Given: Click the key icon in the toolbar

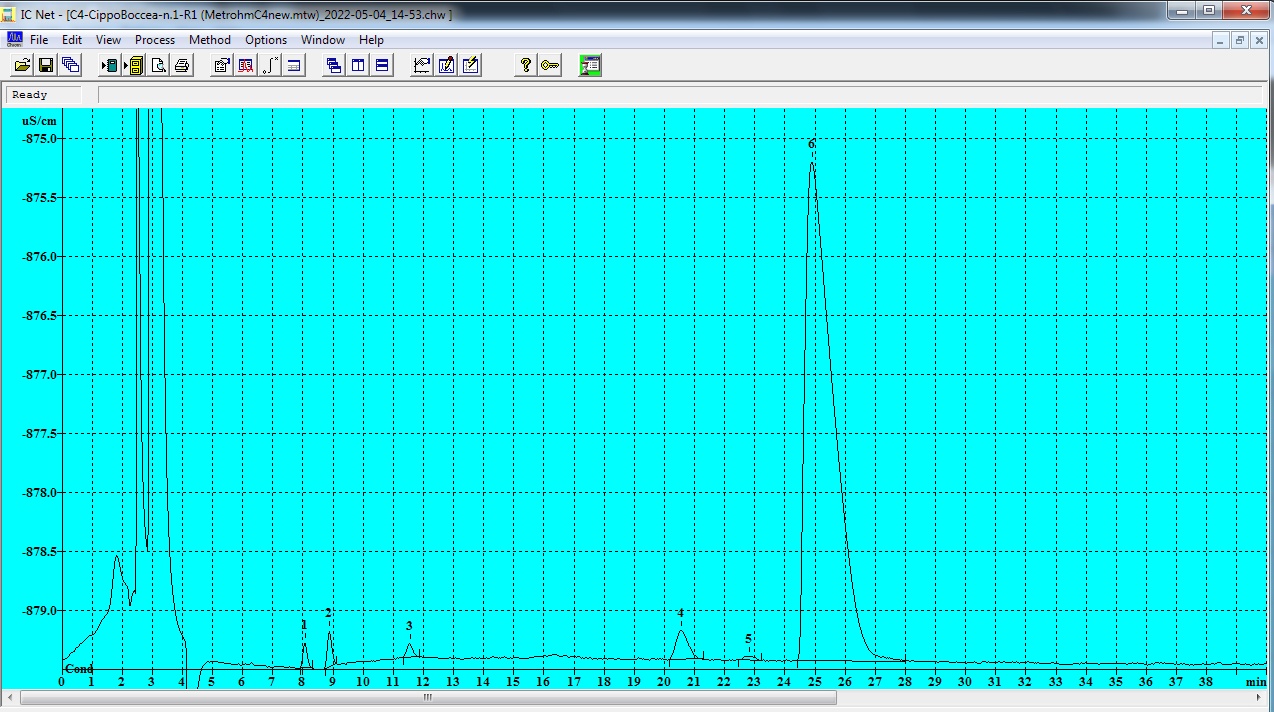Looking at the screenshot, I should (550, 66).
